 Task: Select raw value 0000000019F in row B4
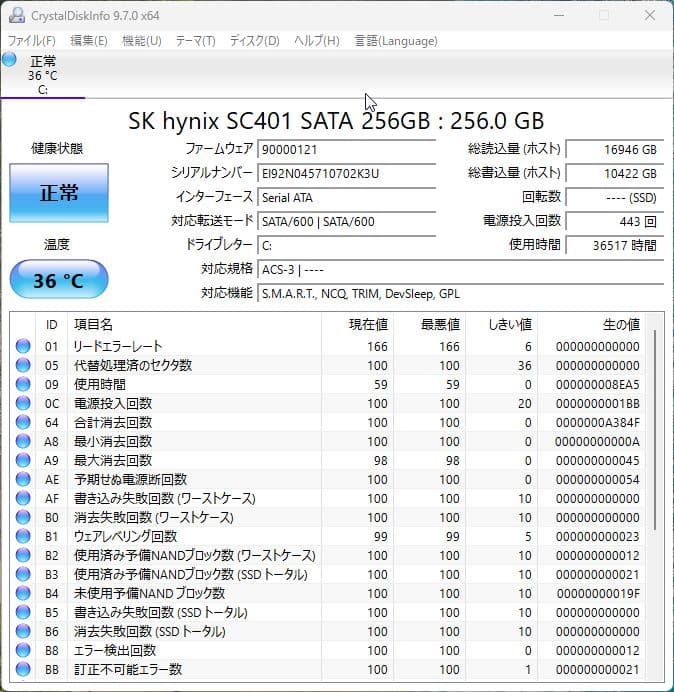pos(598,594)
